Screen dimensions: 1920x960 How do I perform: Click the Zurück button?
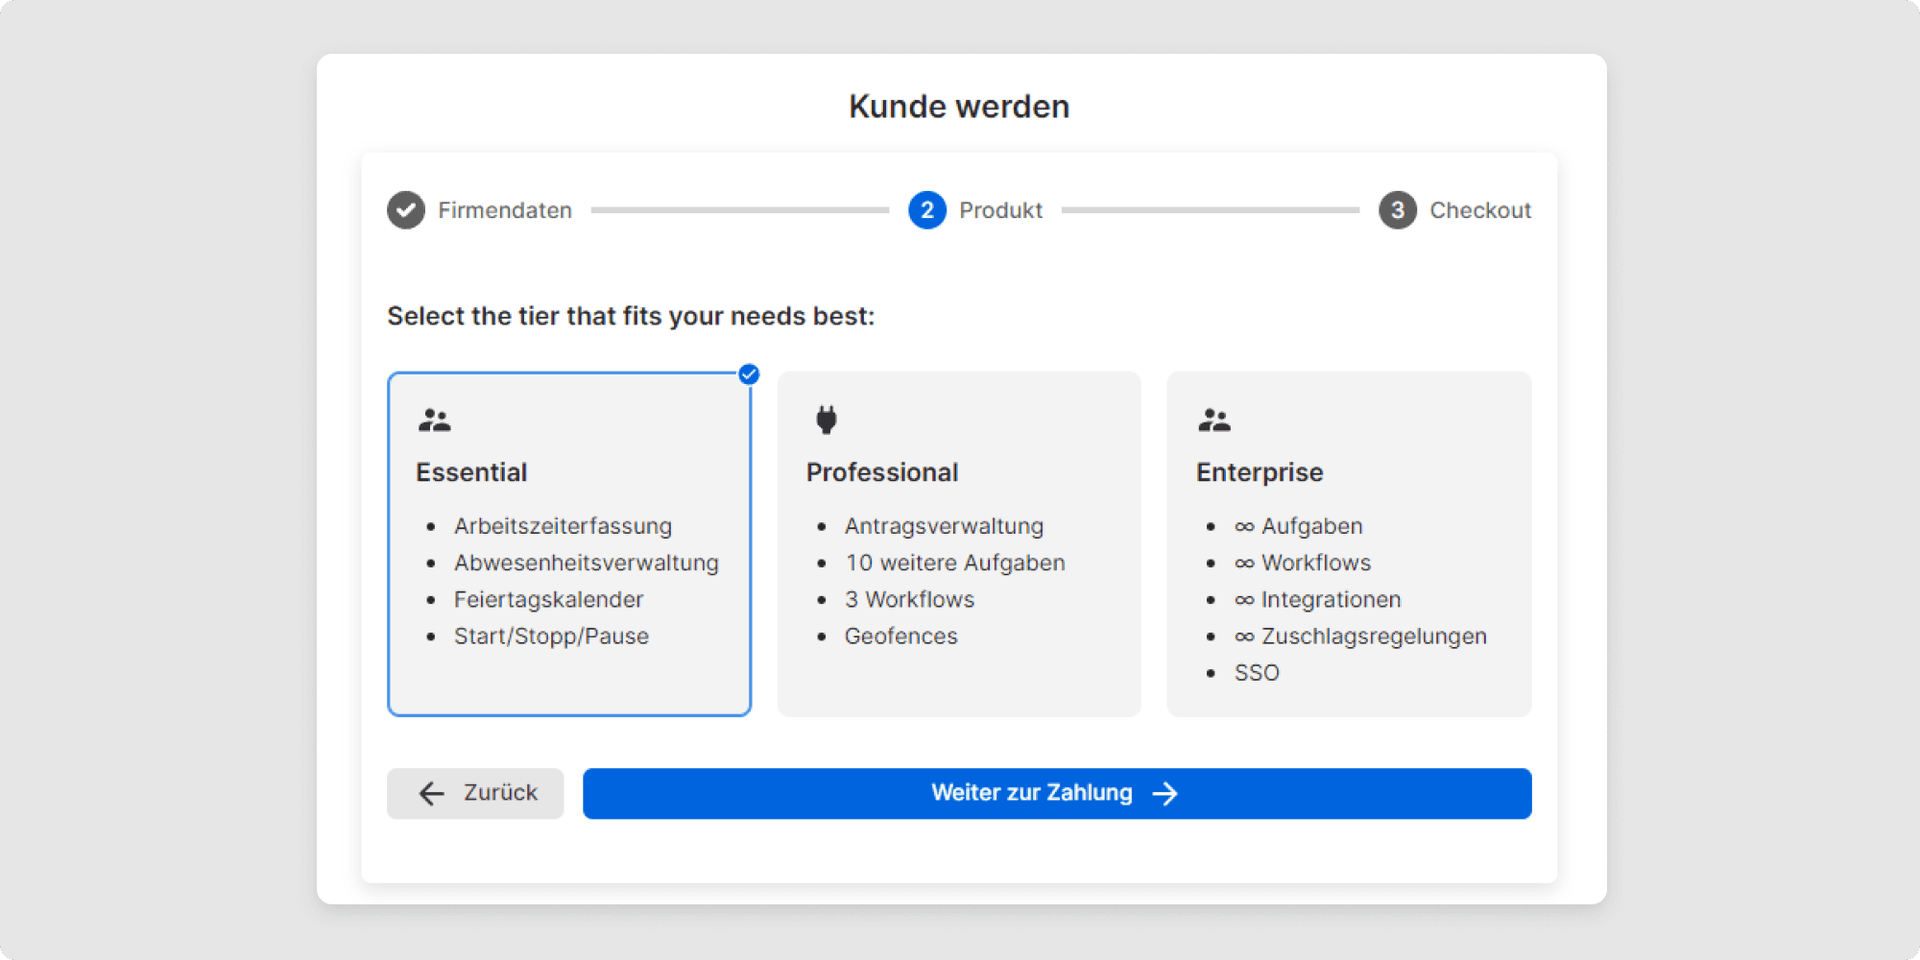click(474, 793)
